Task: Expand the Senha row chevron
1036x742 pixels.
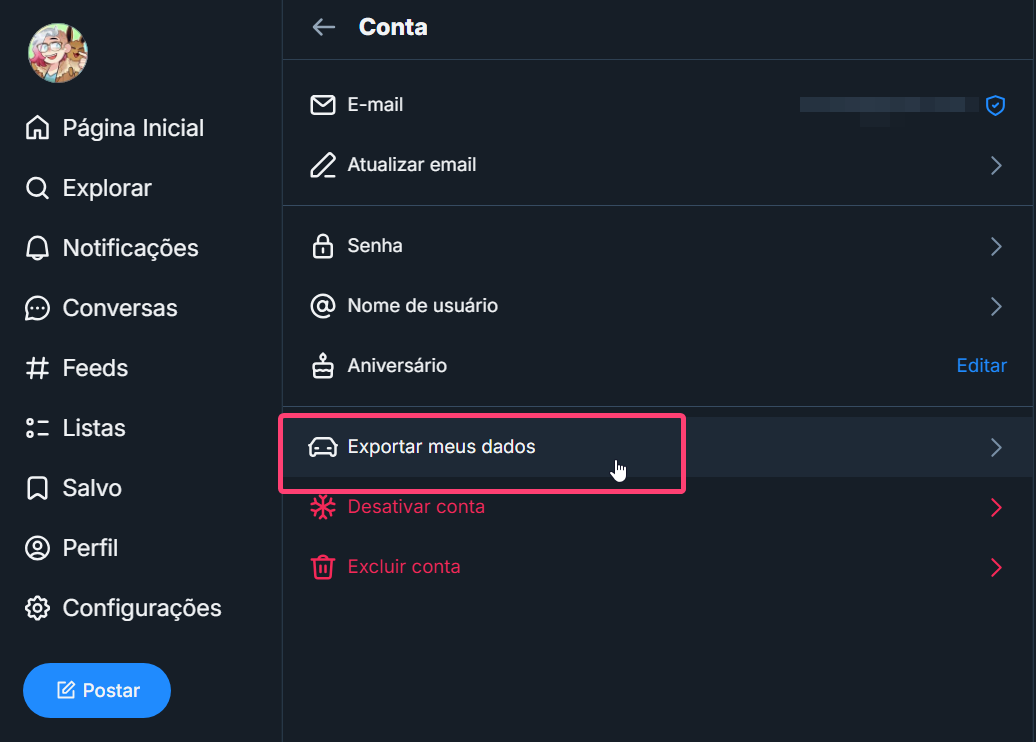Action: click(x=995, y=246)
